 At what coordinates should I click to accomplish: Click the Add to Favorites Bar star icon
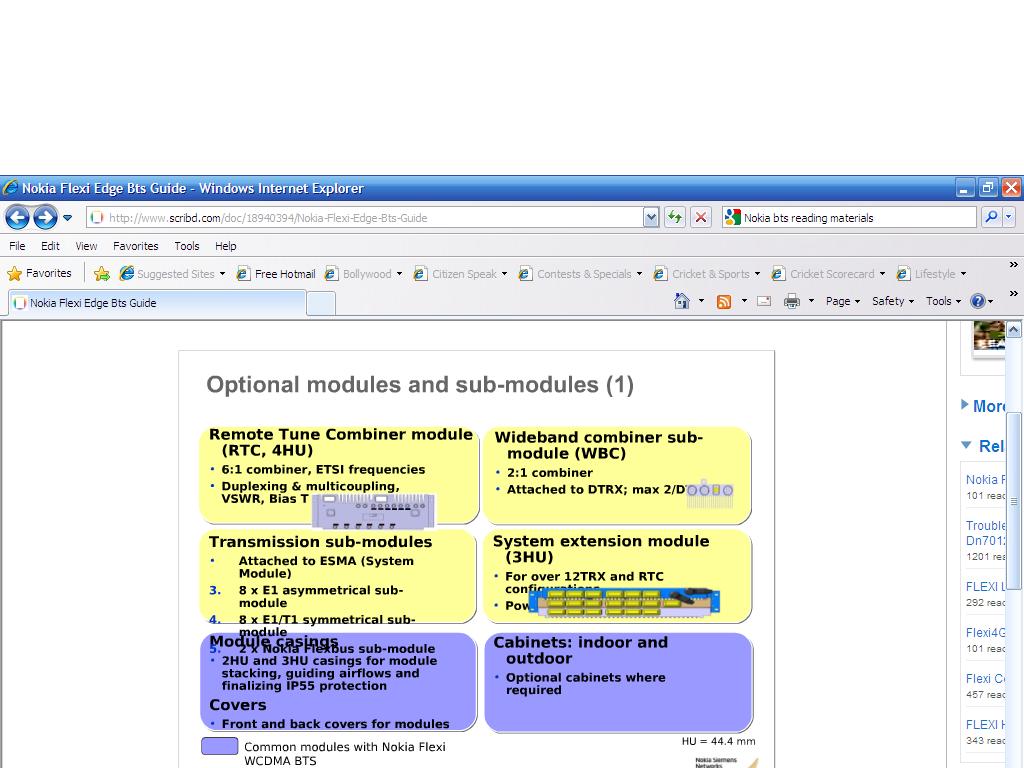click(x=102, y=273)
